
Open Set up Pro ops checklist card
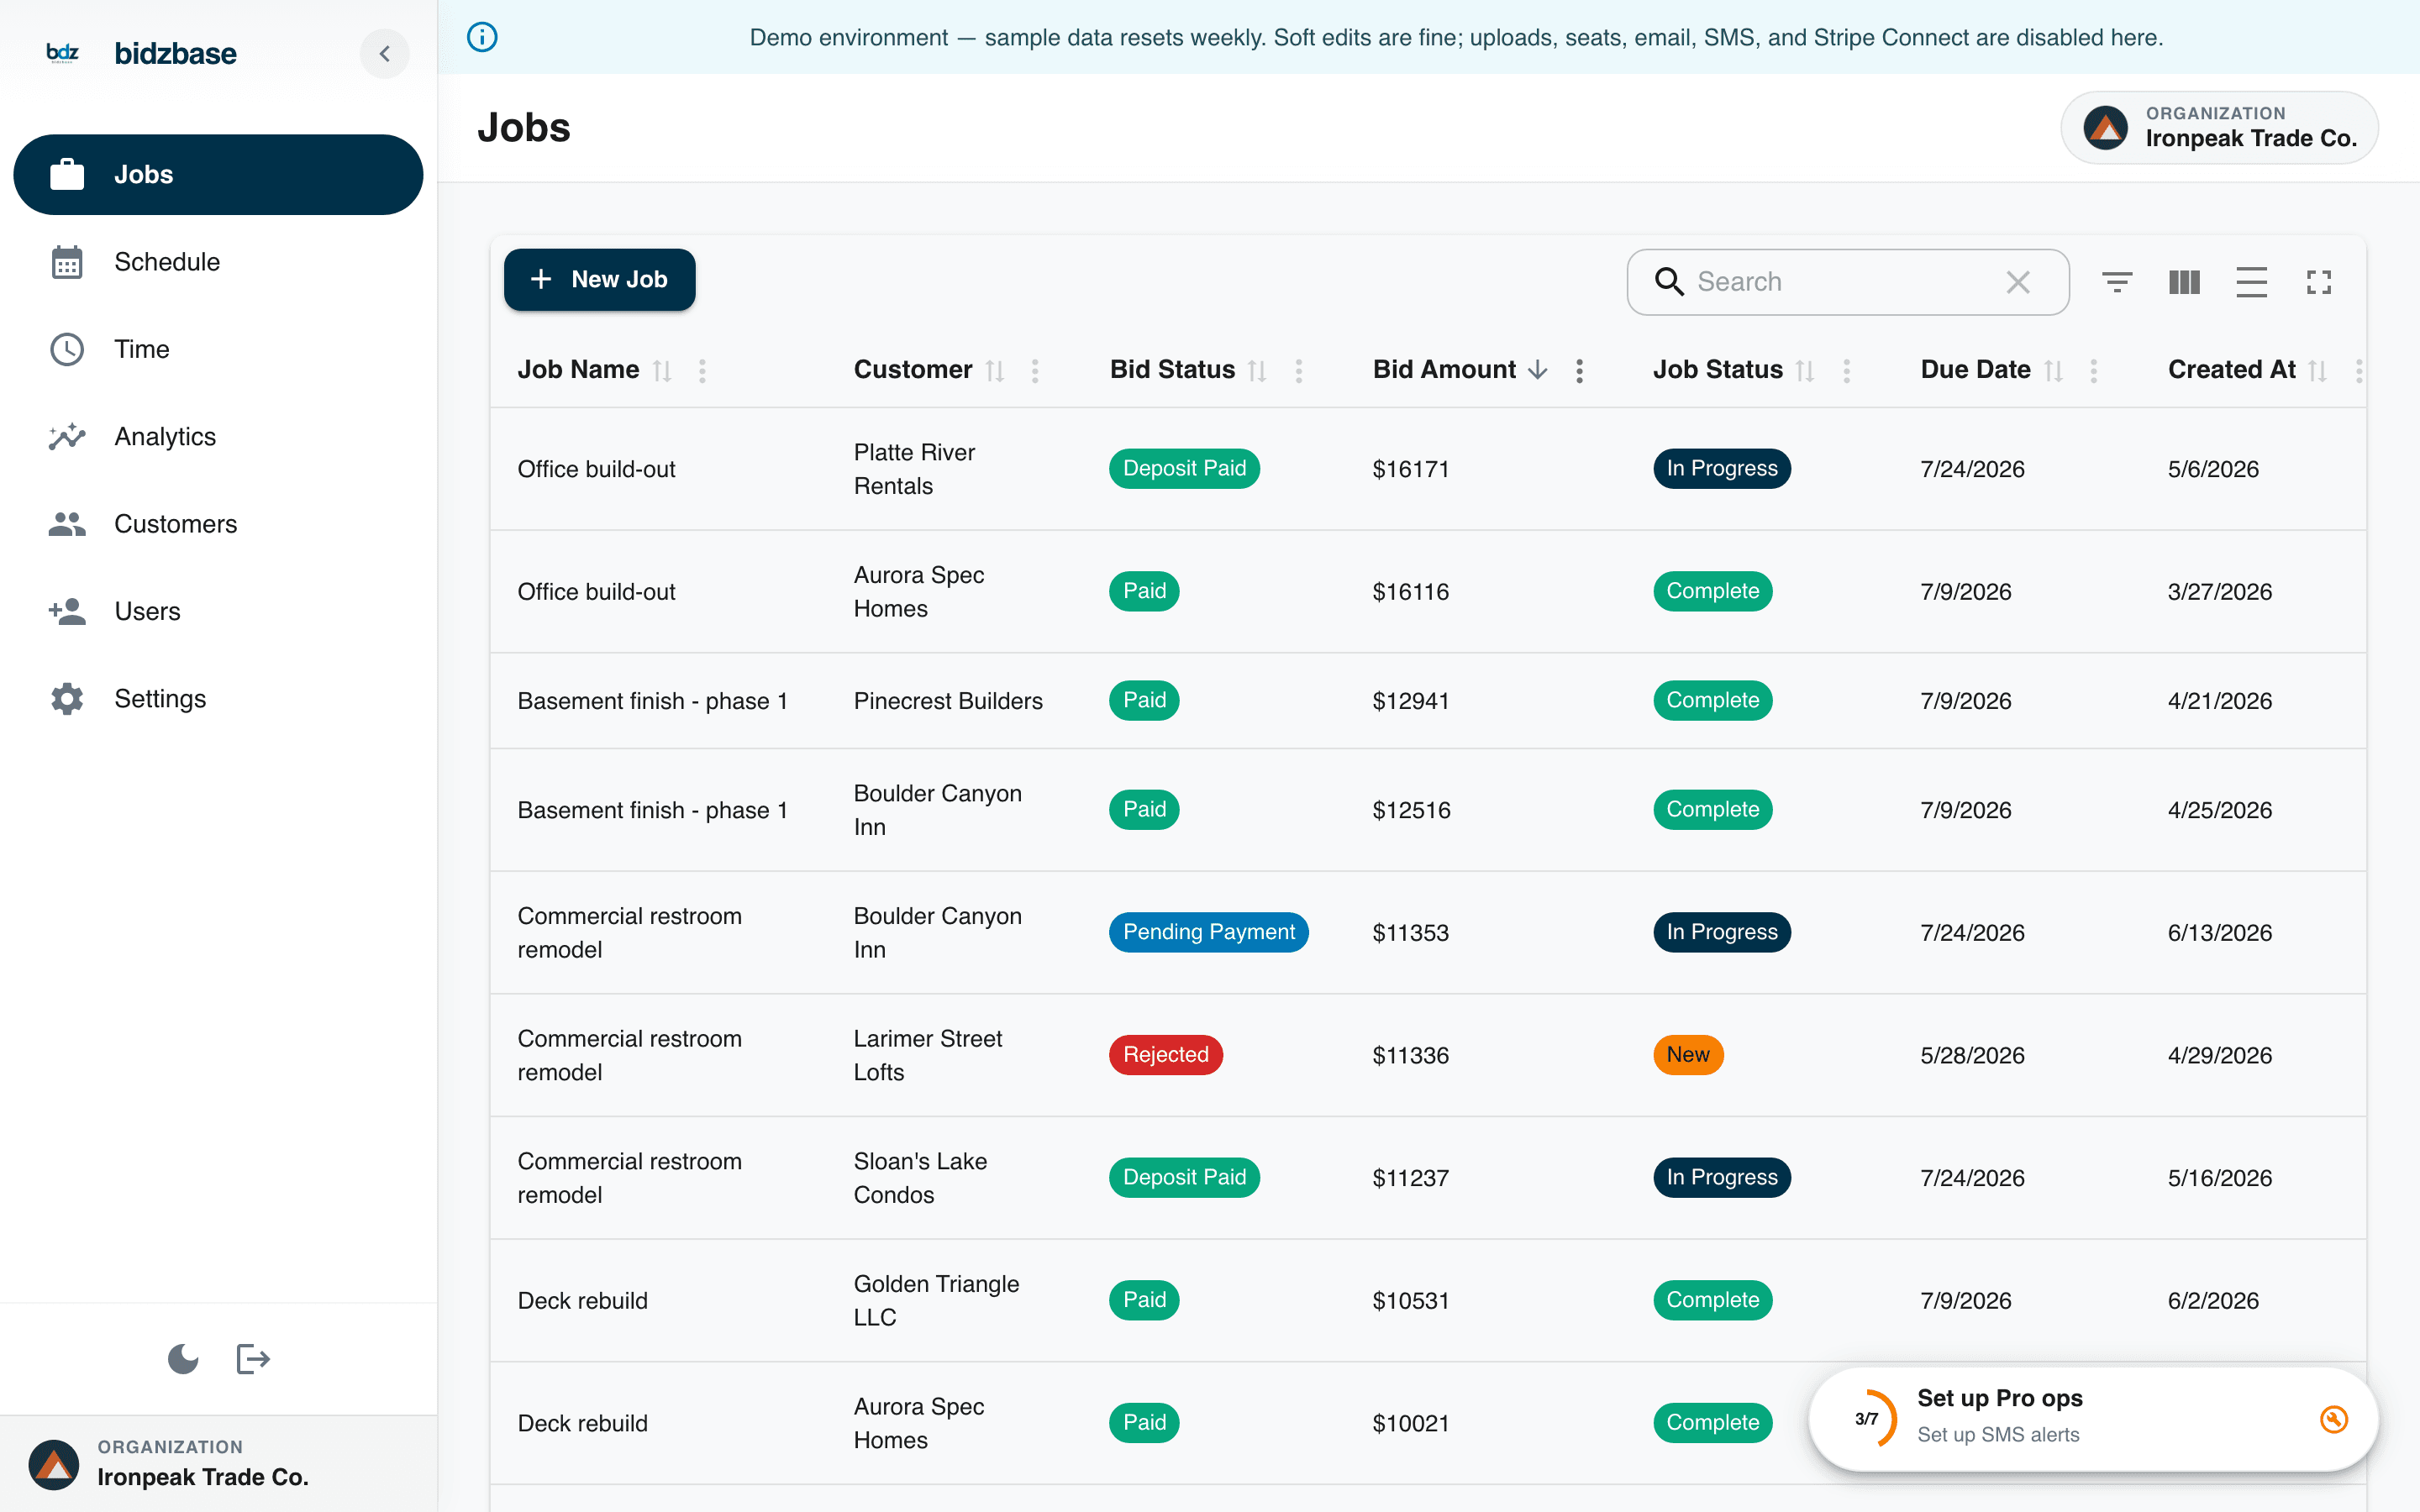tap(2093, 1419)
